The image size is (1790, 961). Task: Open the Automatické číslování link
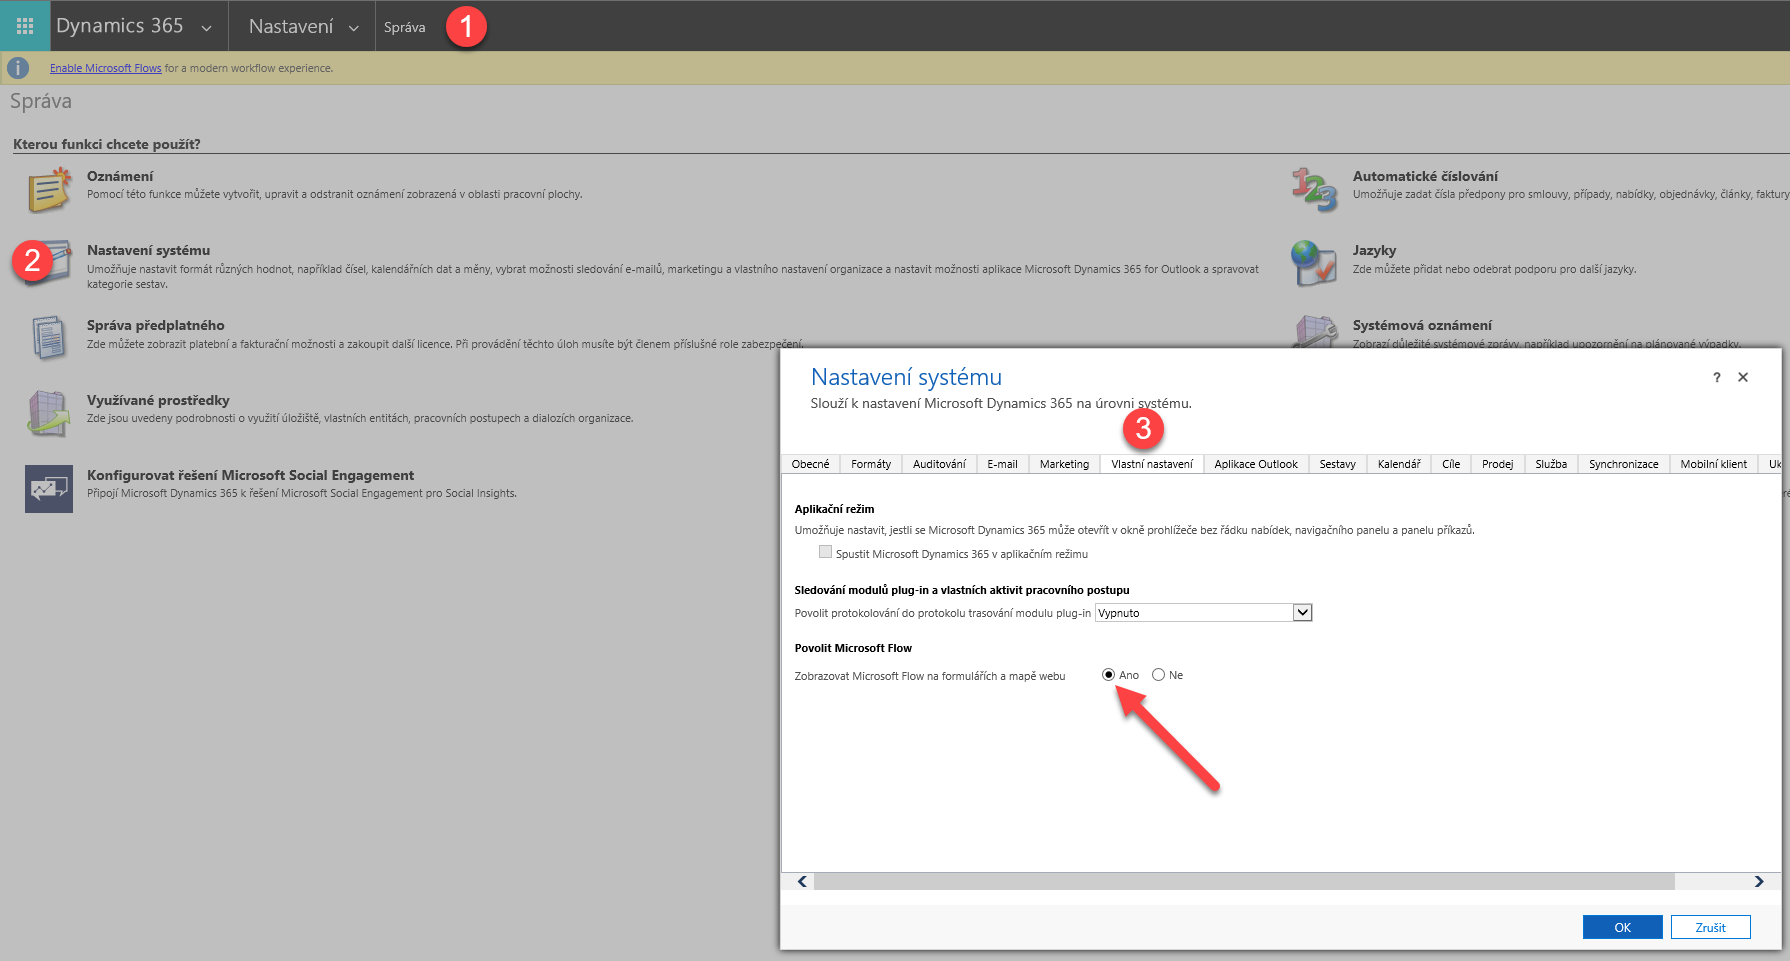click(1425, 176)
